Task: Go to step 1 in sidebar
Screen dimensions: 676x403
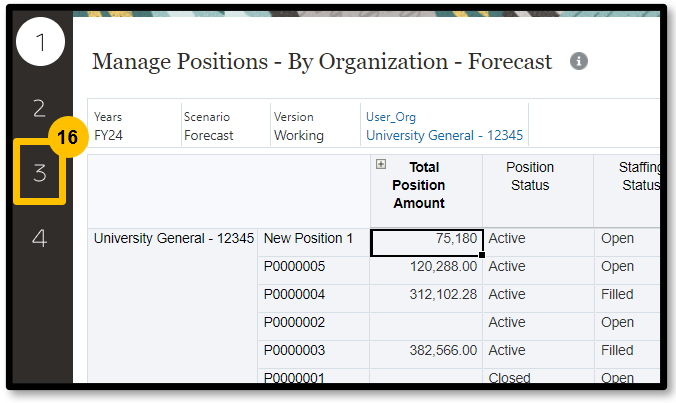Action: (40, 42)
